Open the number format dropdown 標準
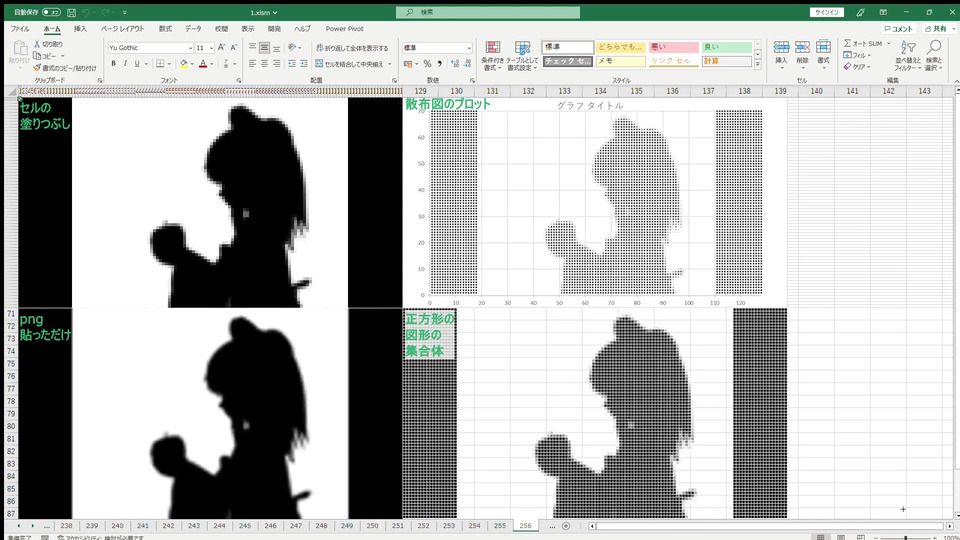This screenshot has width=960, height=540. tap(469, 48)
